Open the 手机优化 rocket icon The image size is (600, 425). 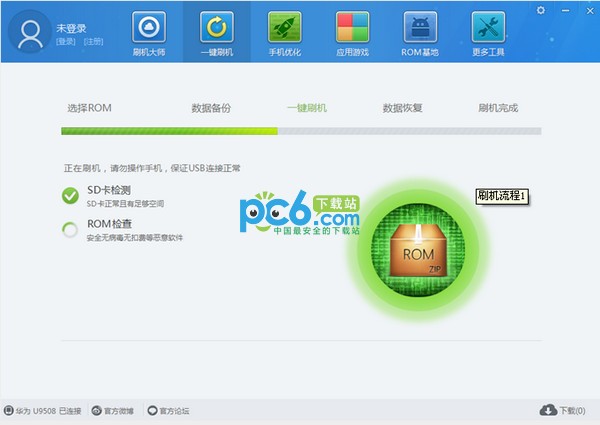(284, 27)
